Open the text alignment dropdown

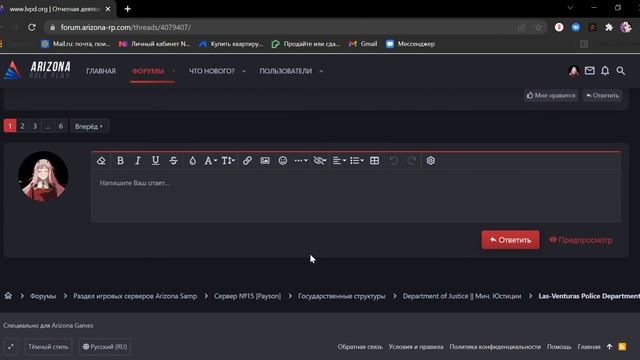tap(339, 161)
